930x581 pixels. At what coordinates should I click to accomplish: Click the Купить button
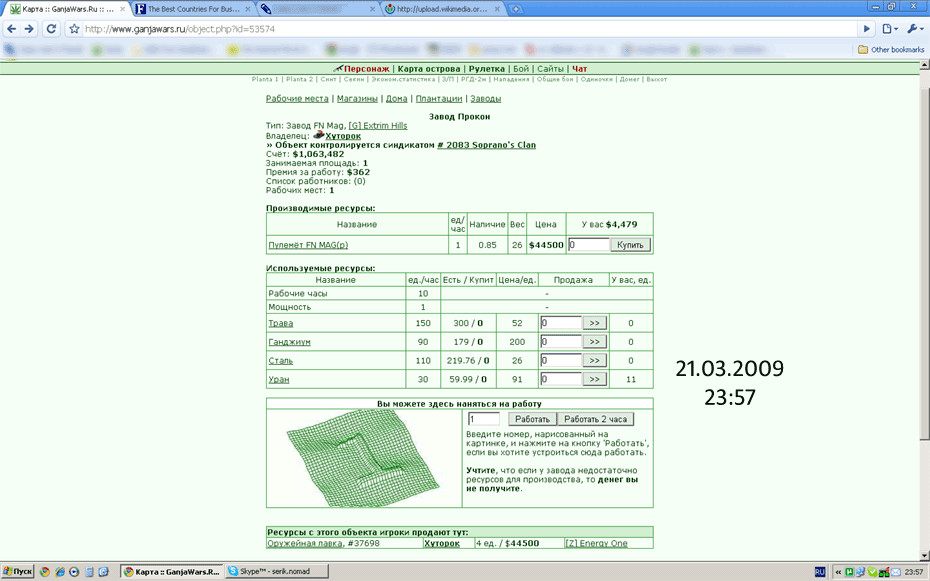point(630,244)
